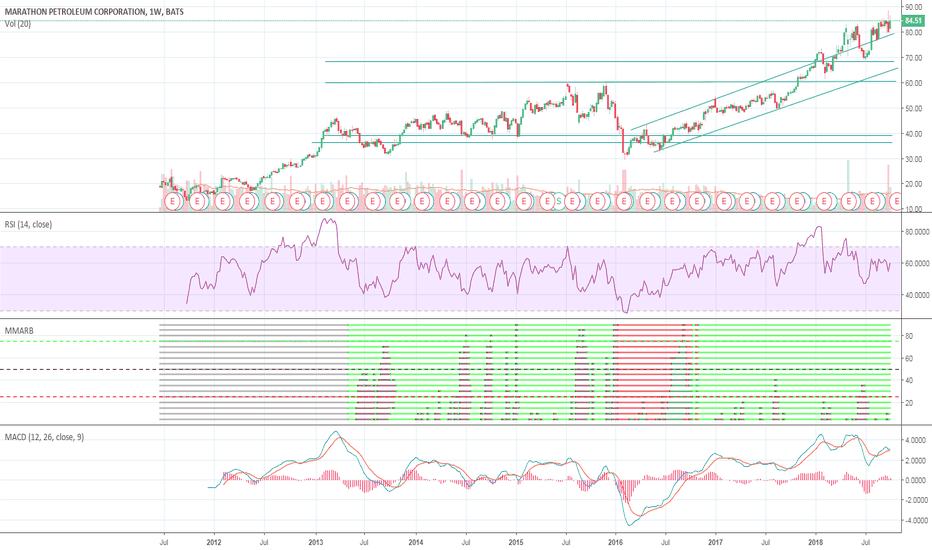Click the 0.0000 label on MACD axis
932x550 pixels.
point(915,480)
